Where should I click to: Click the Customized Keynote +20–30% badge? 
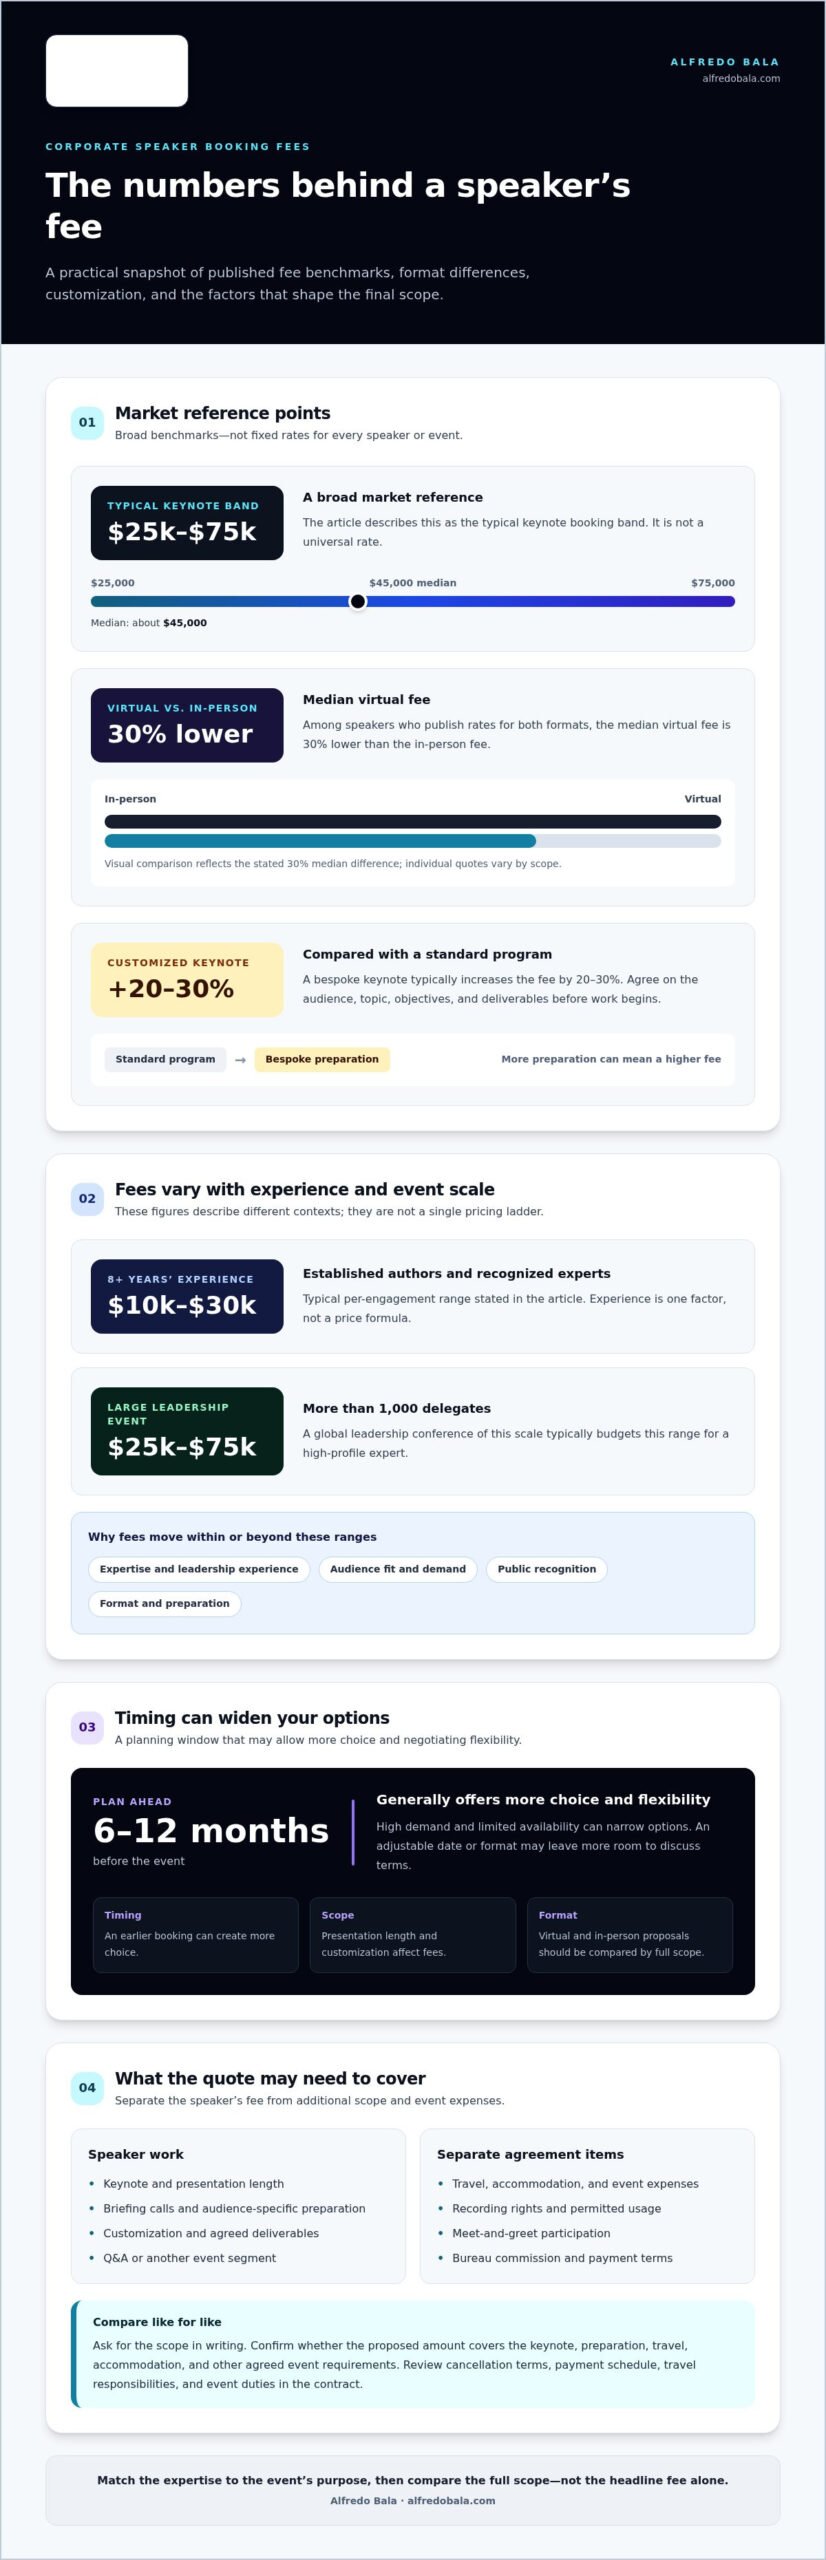pyautogui.click(x=187, y=979)
